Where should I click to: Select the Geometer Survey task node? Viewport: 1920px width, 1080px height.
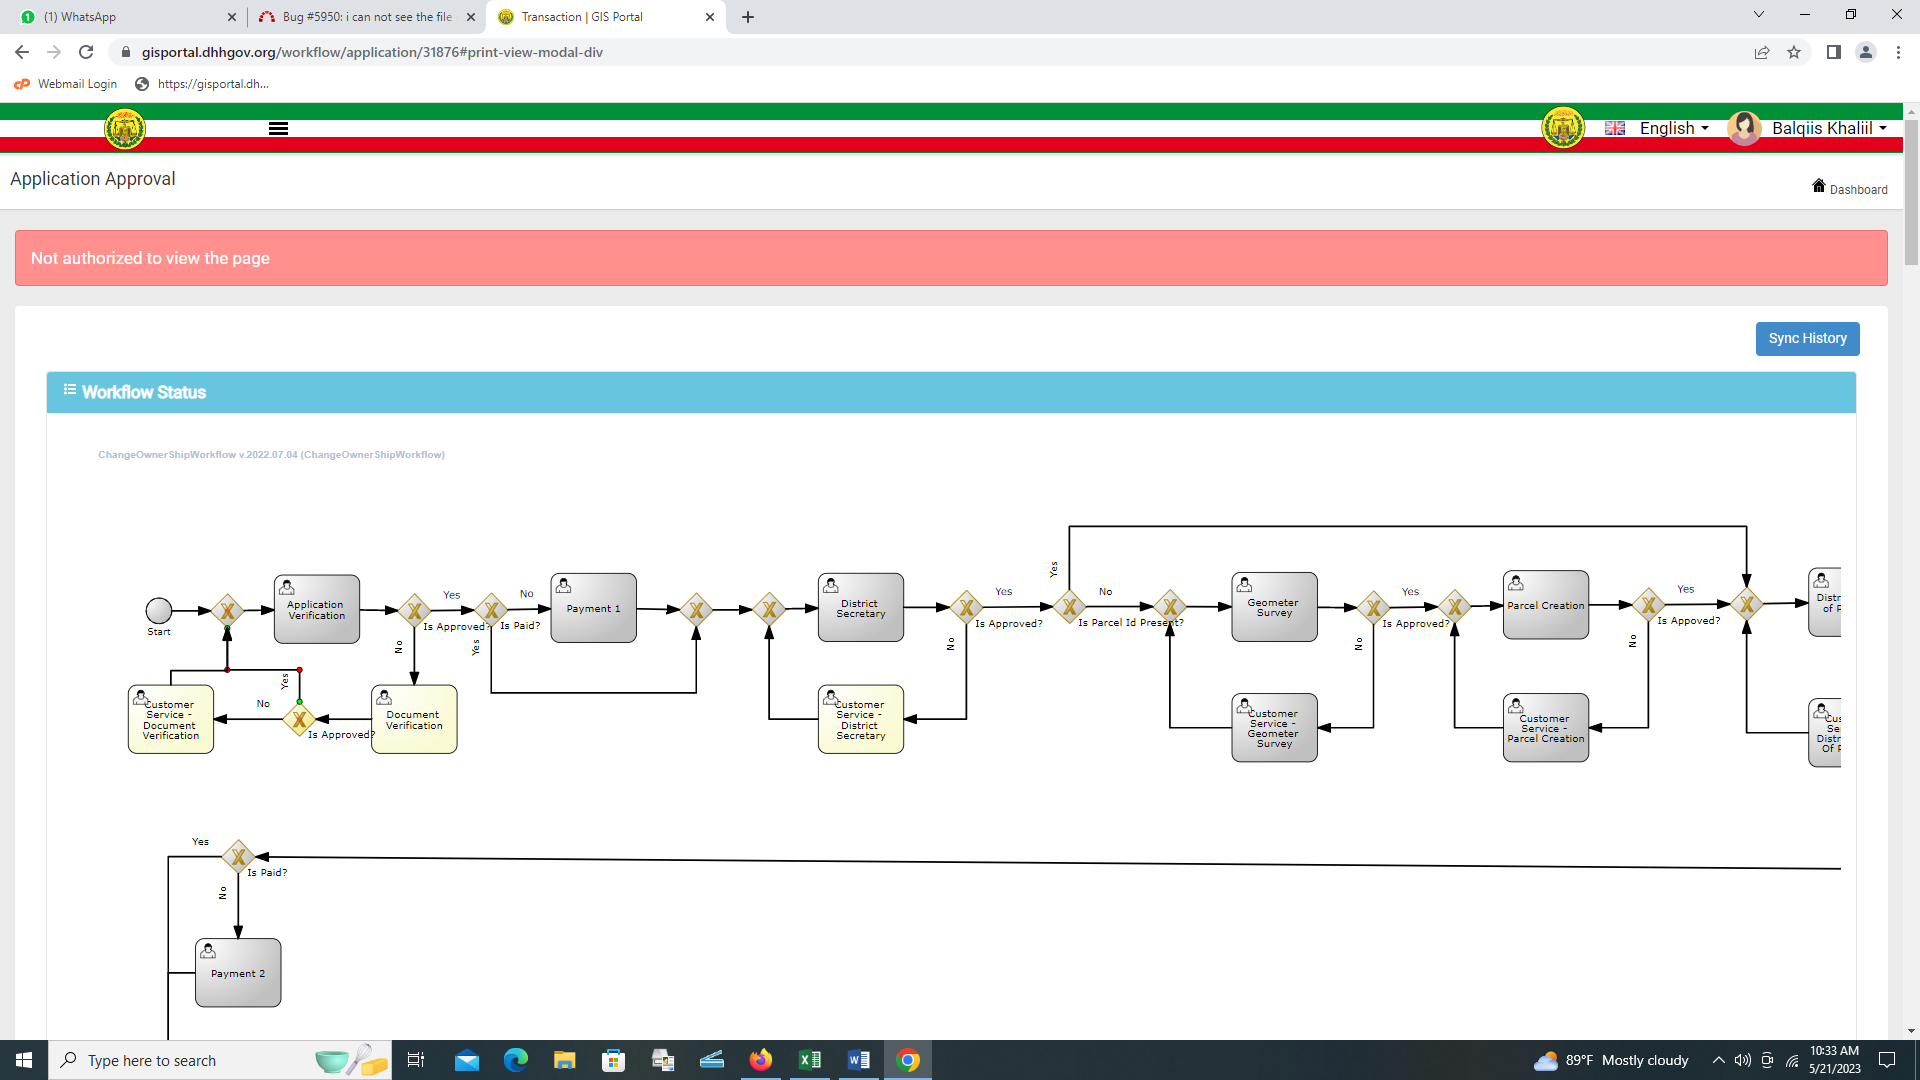pos(1274,607)
